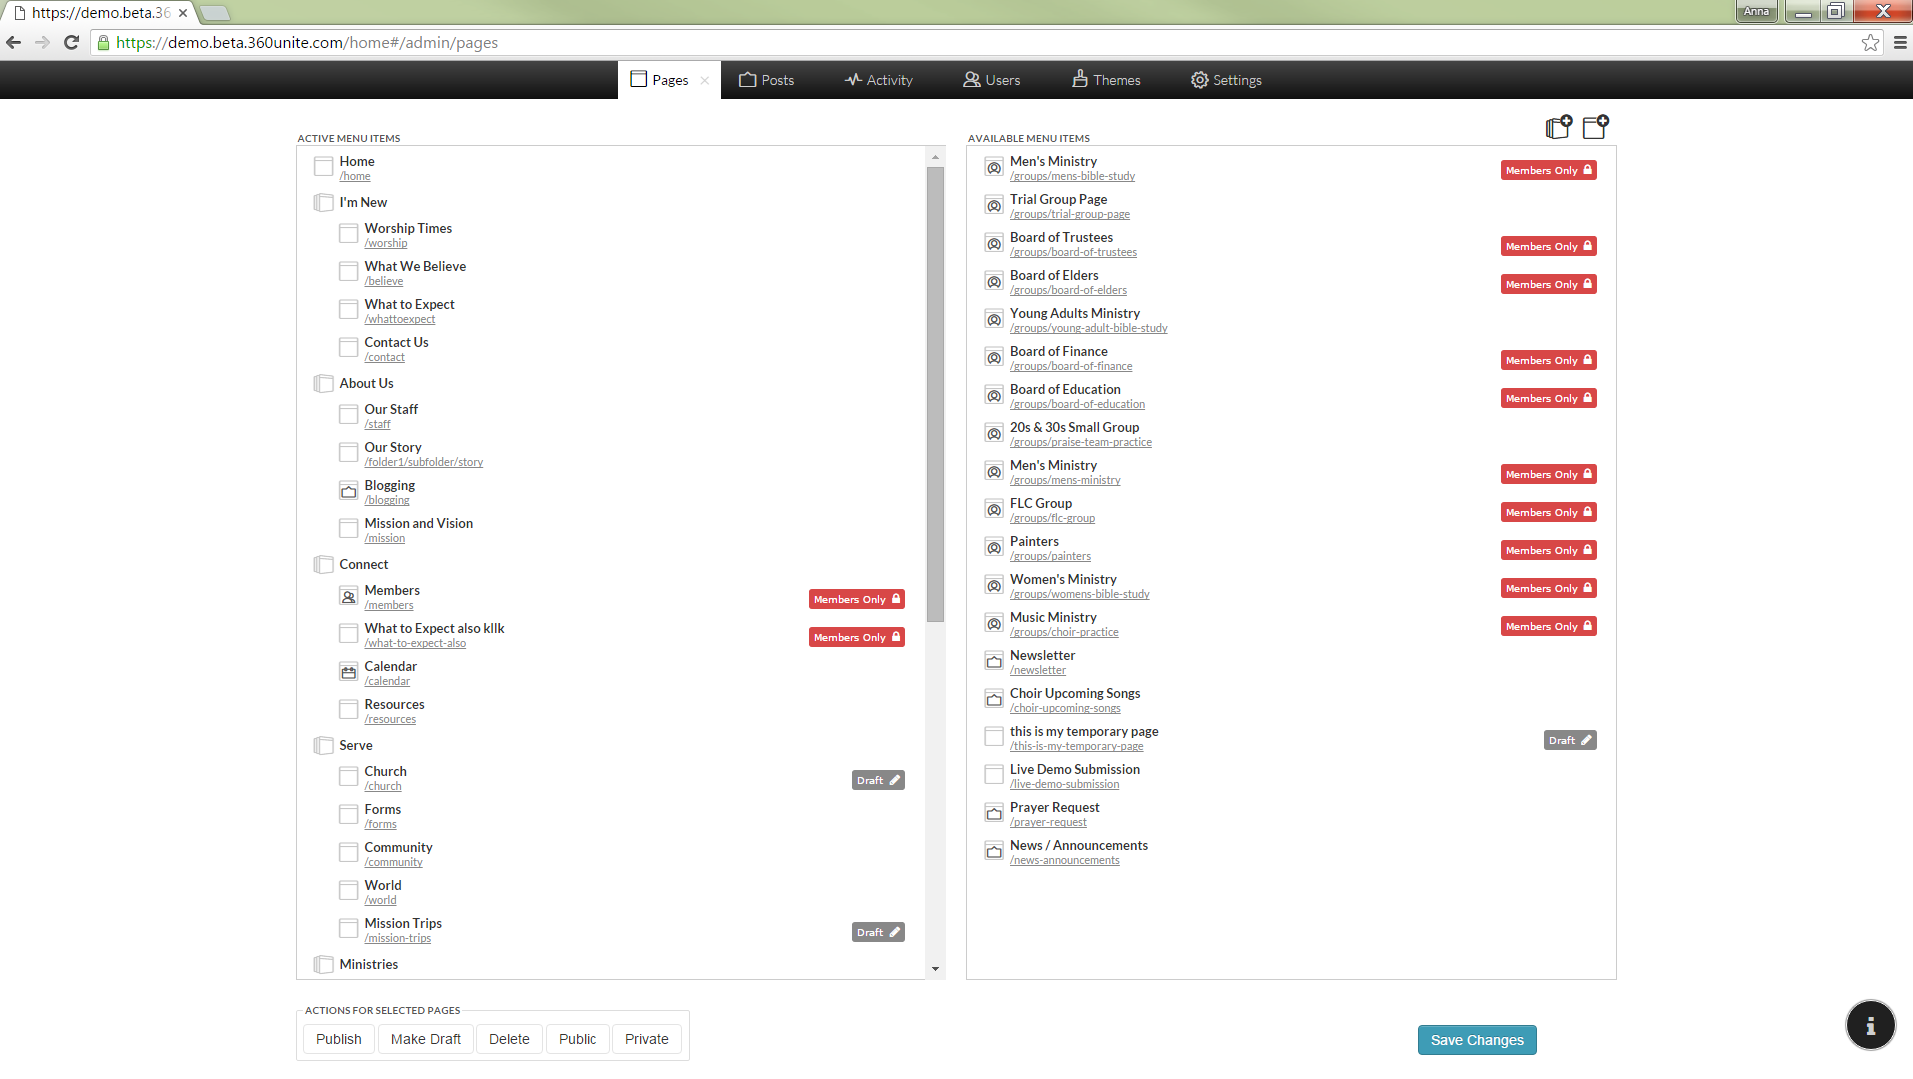Screen dimensions: 1913x1079
Task: Click the pencil icon on Church's Draft badge
Action: pos(893,780)
